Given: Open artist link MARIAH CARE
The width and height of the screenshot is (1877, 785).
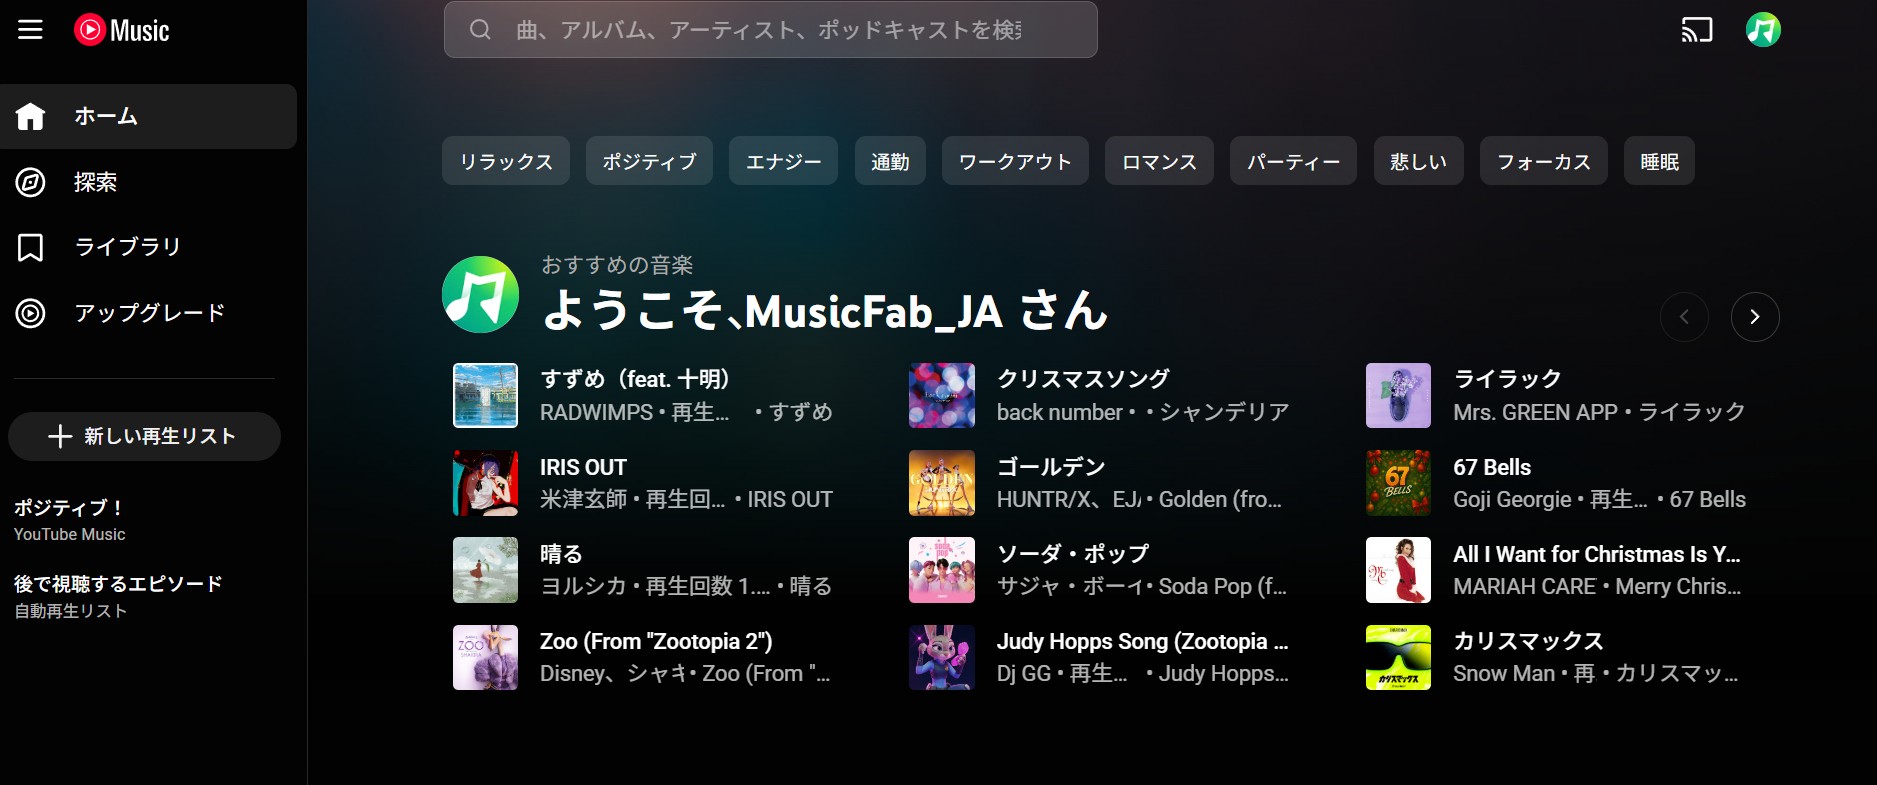Looking at the screenshot, I should 1524,586.
